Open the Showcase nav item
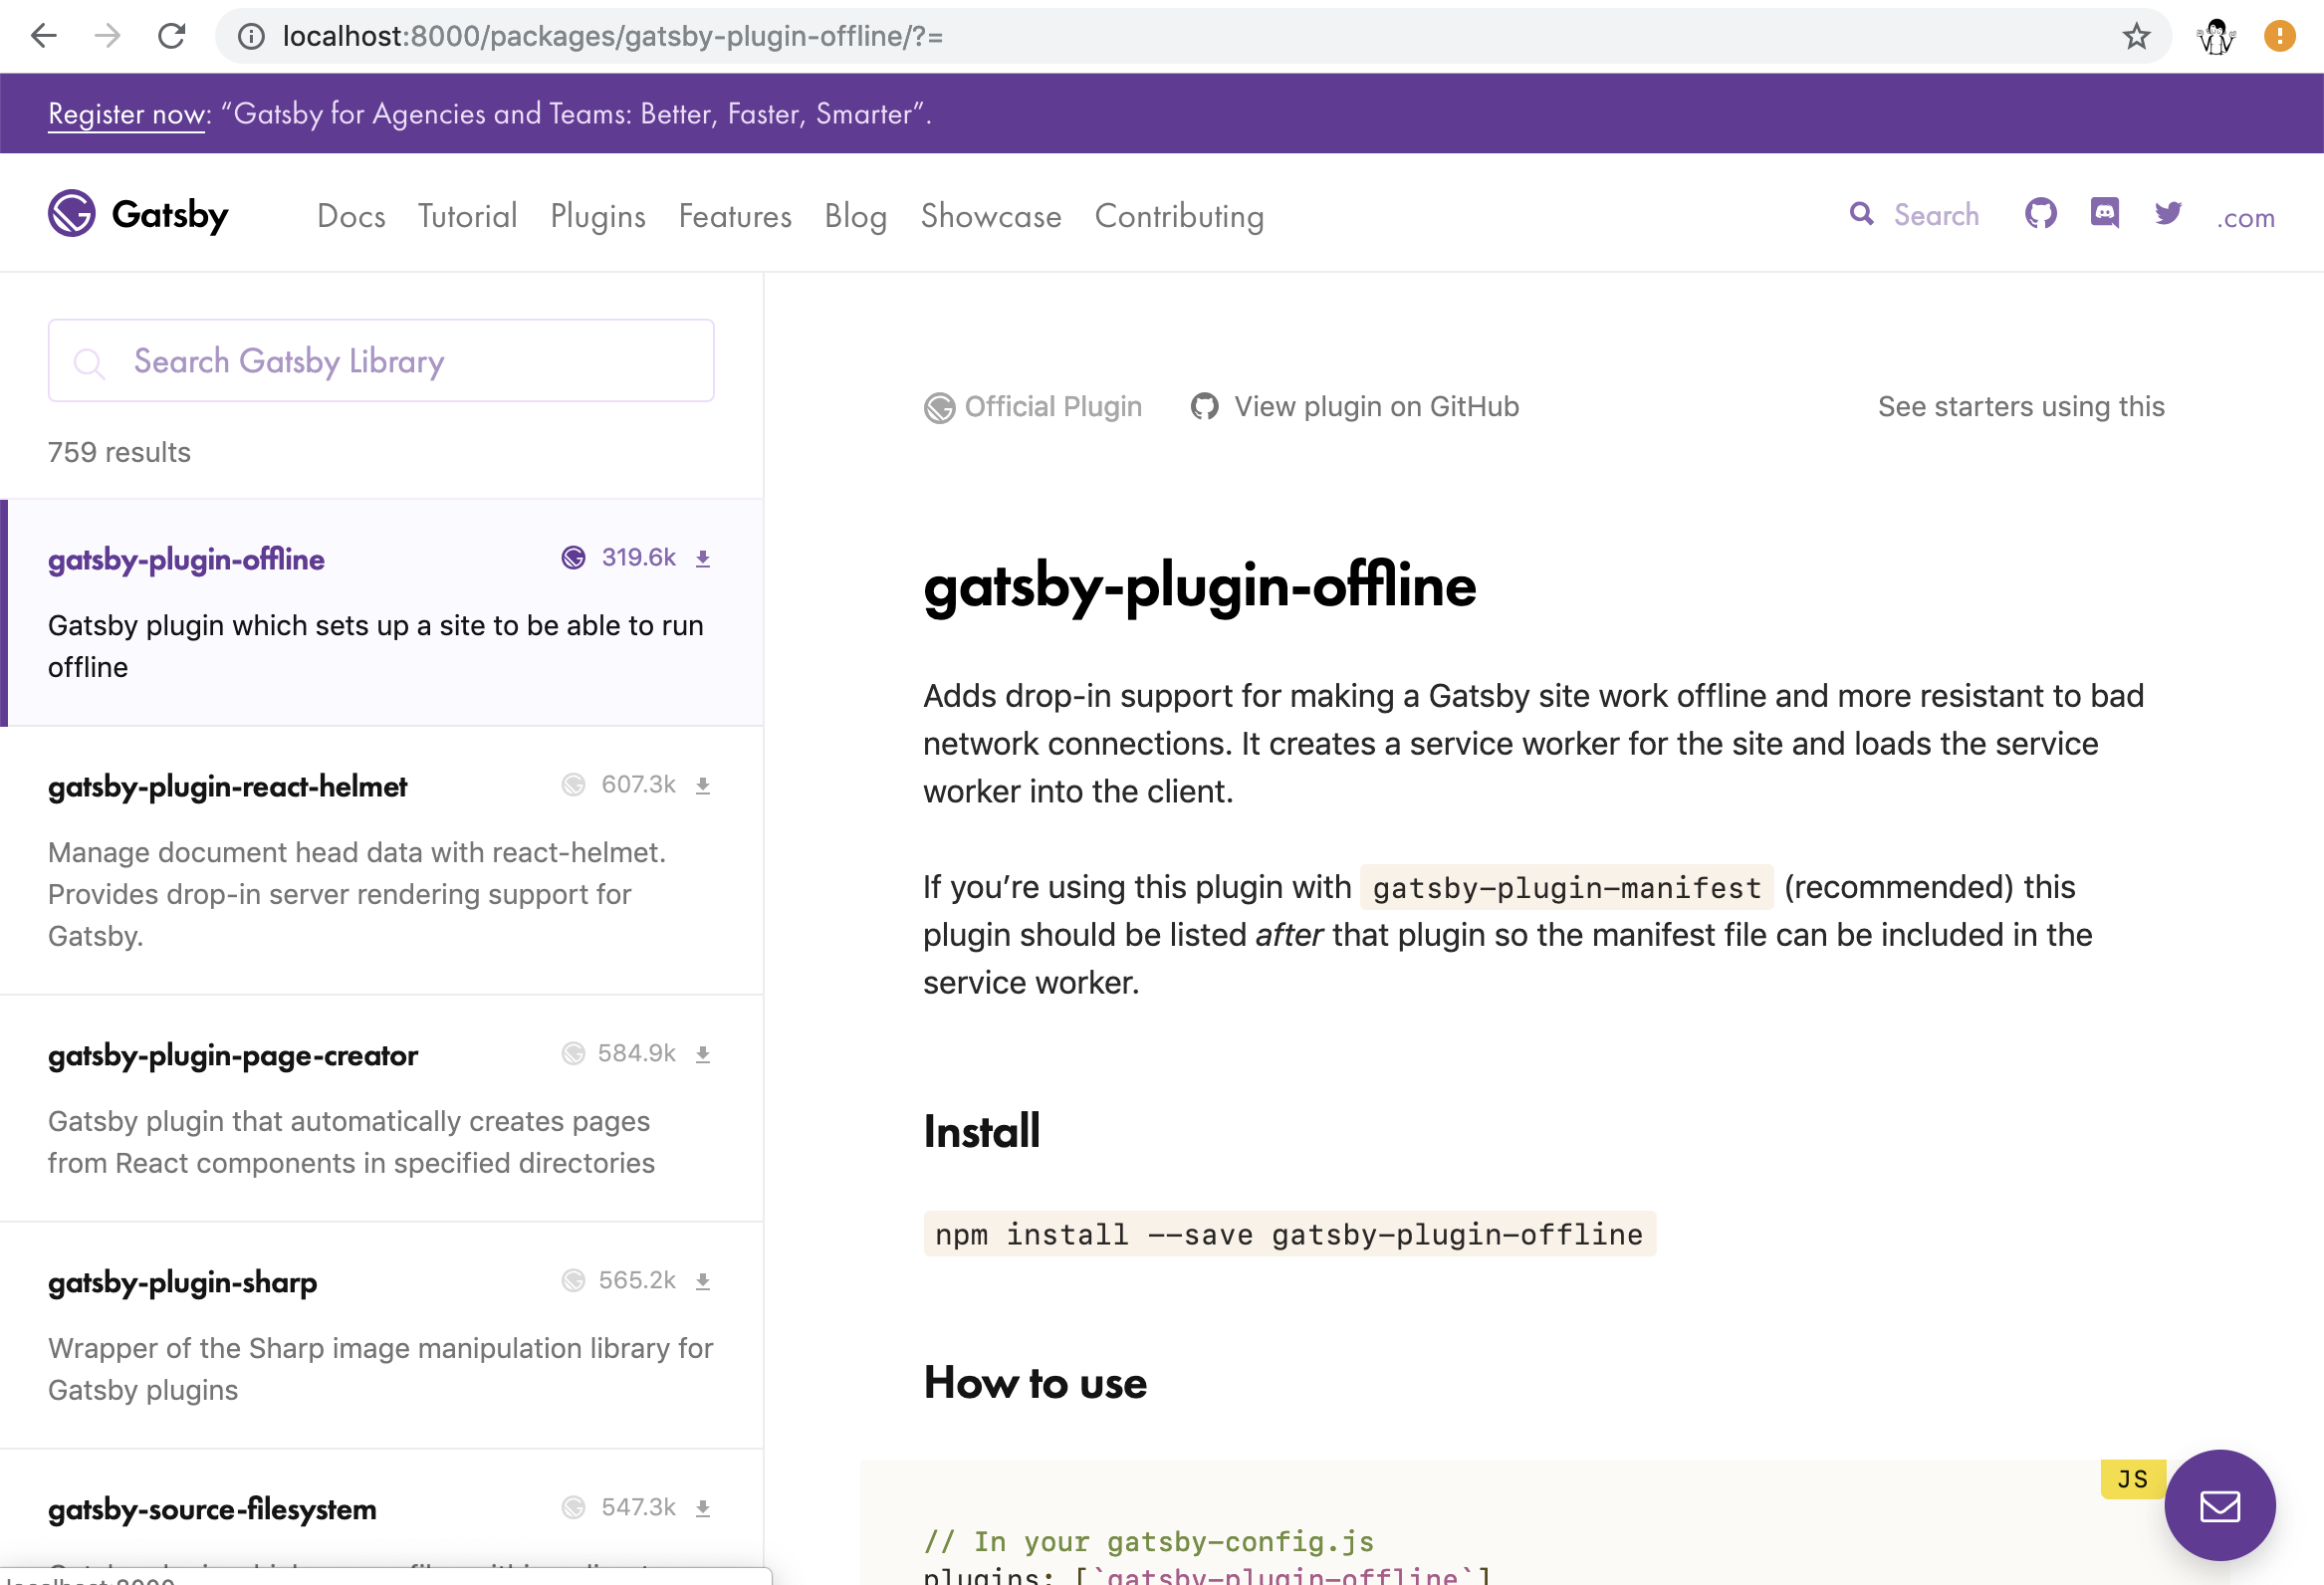Viewport: 2324px width, 1585px height. click(x=990, y=216)
